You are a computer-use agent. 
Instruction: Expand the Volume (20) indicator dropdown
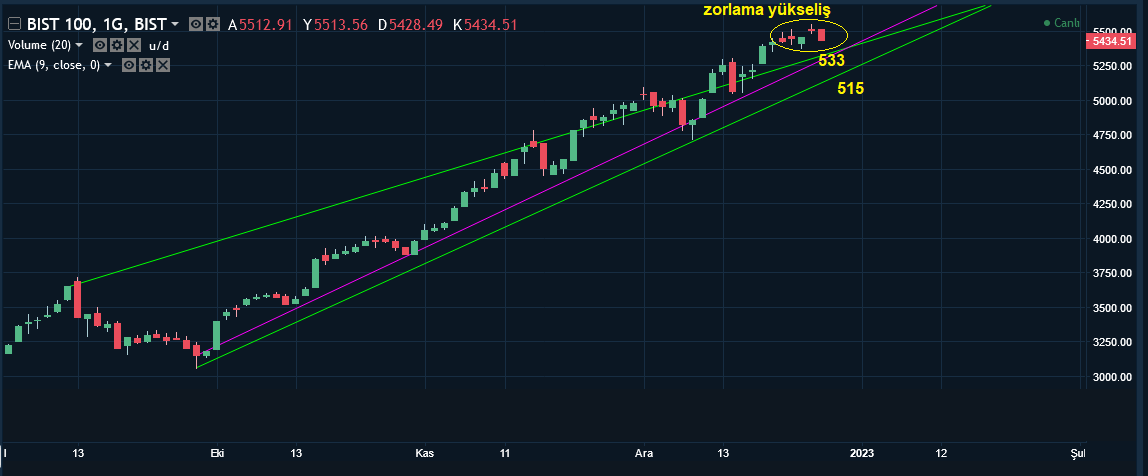point(79,45)
